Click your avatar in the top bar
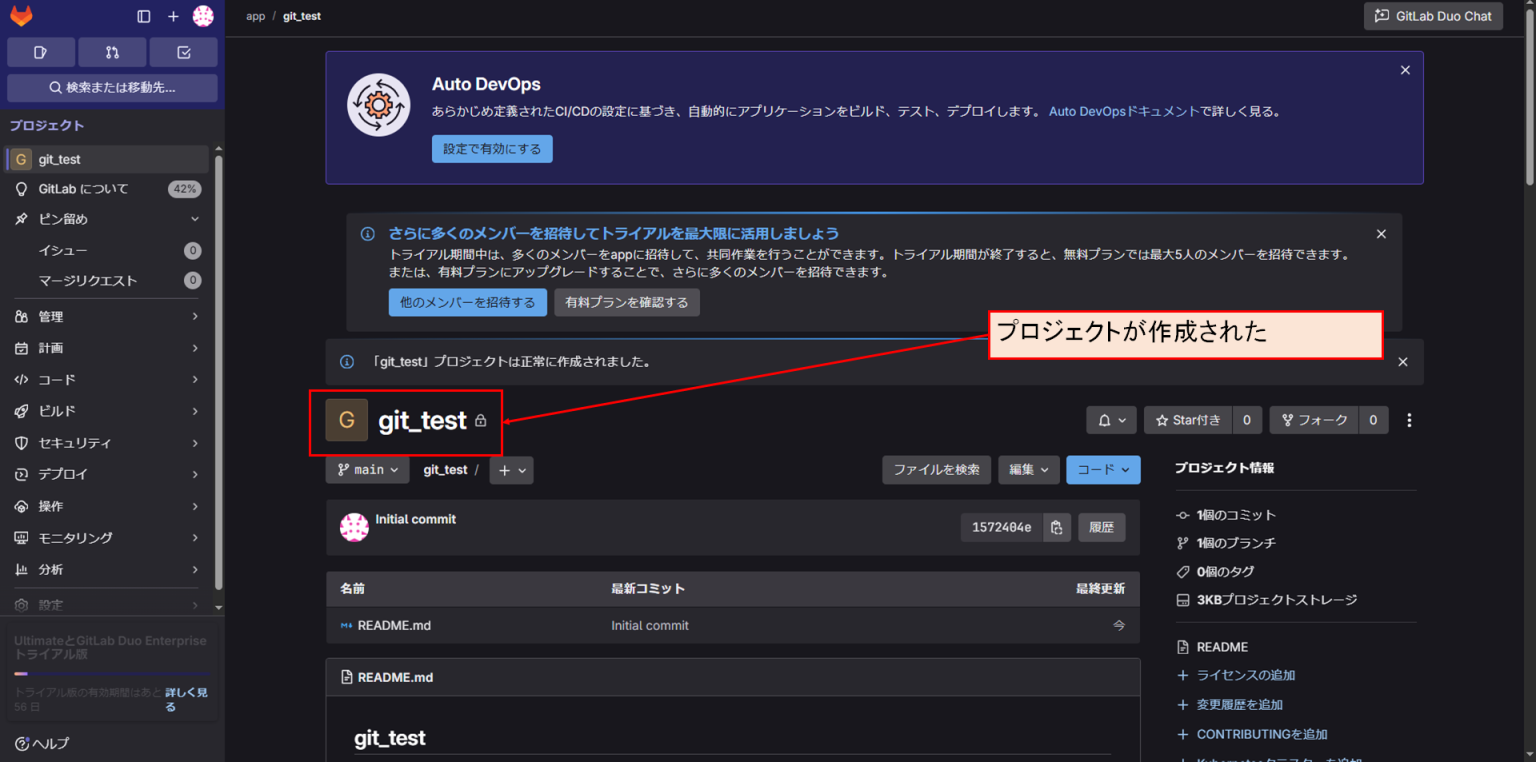This screenshot has width=1536, height=762. [203, 15]
